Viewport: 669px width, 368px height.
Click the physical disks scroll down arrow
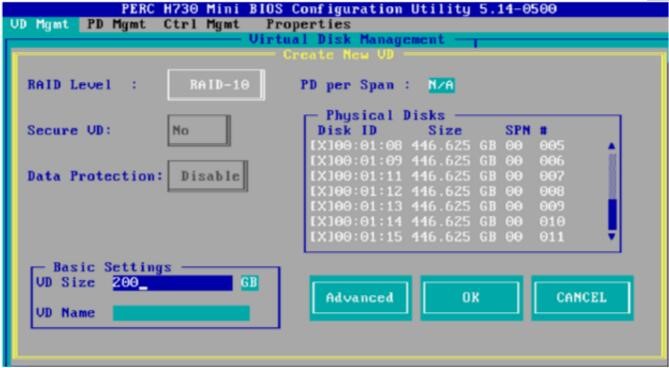612,236
